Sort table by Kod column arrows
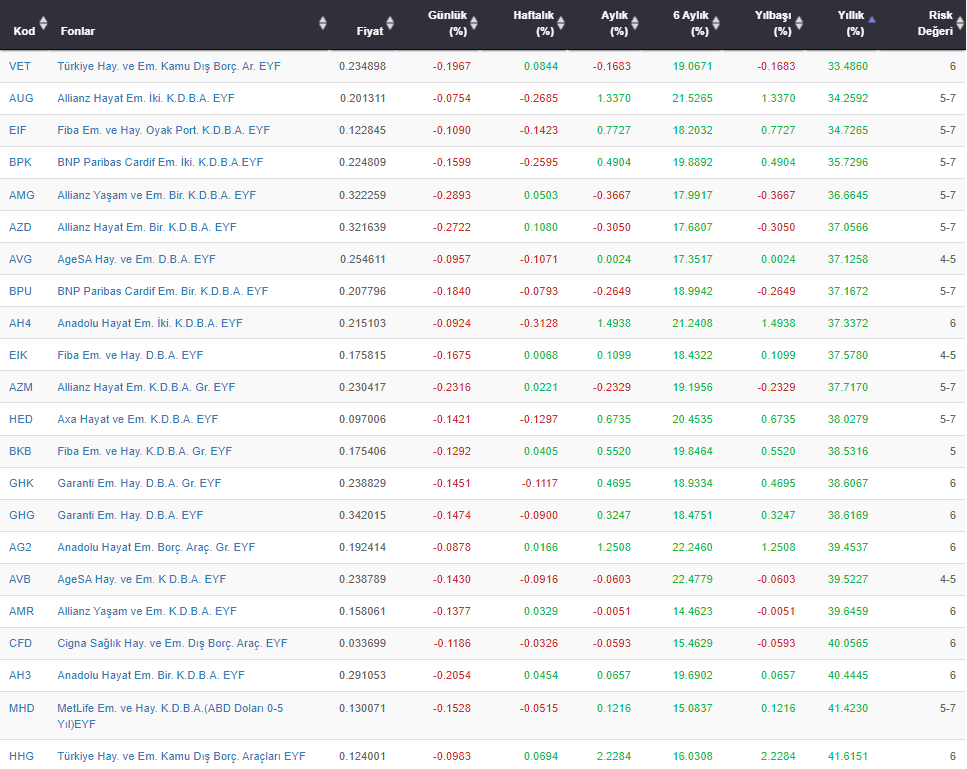The width and height of the screenshot is (967, 769). pyautogui.click(x=43, y=23)
